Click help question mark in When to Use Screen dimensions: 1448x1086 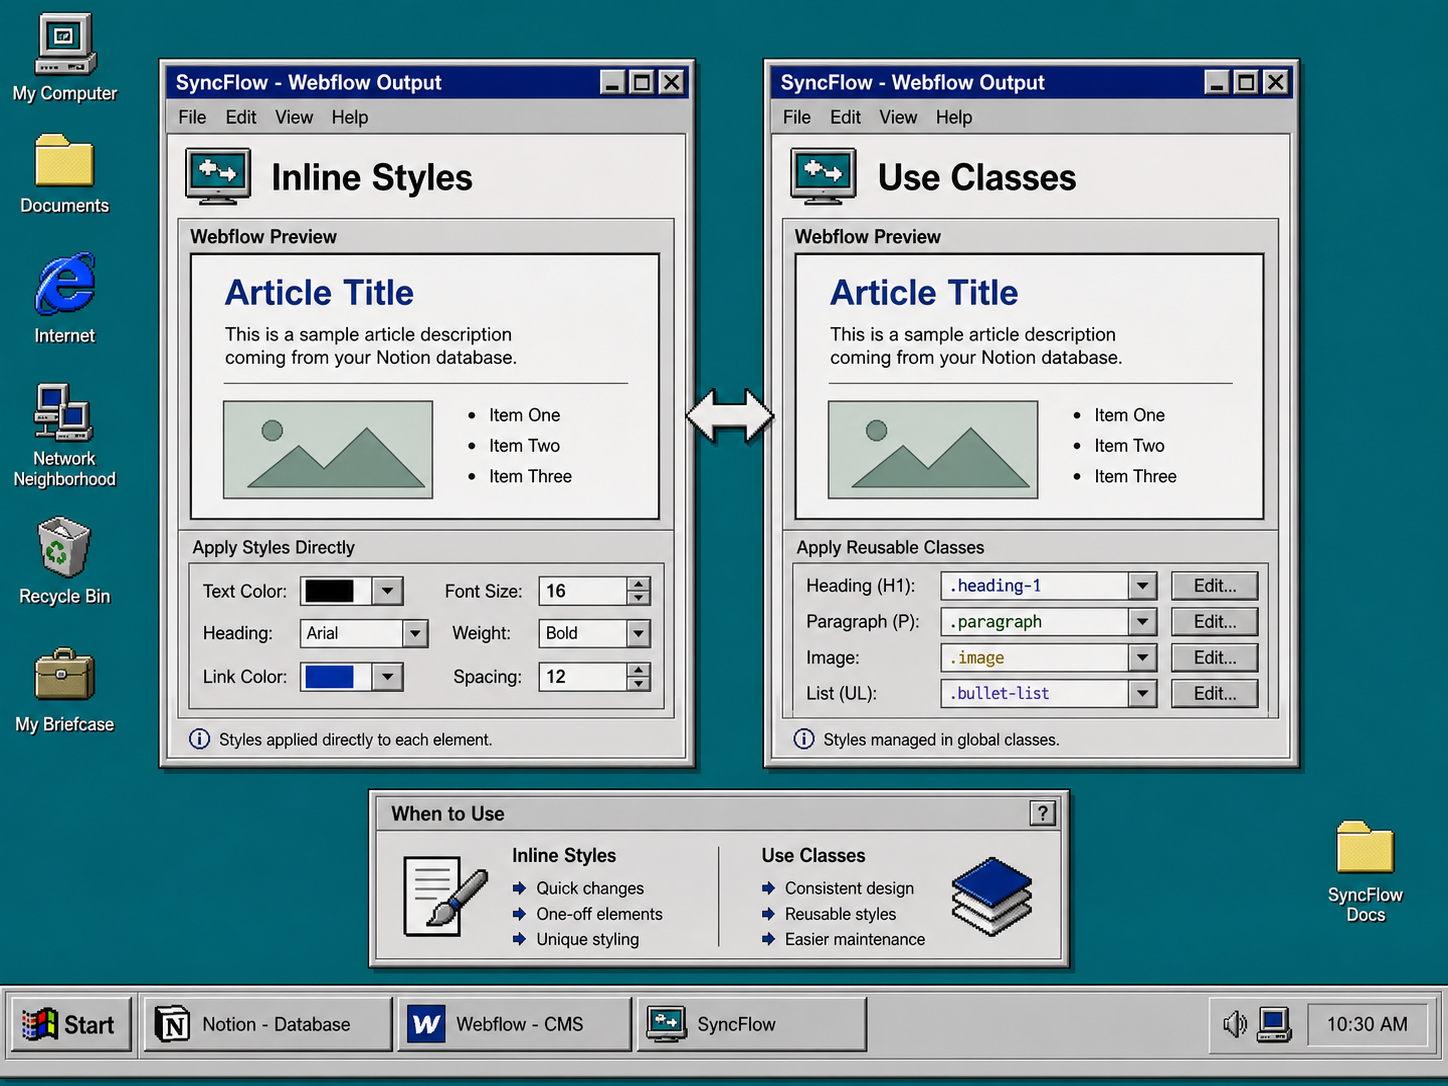[1042, 813]
